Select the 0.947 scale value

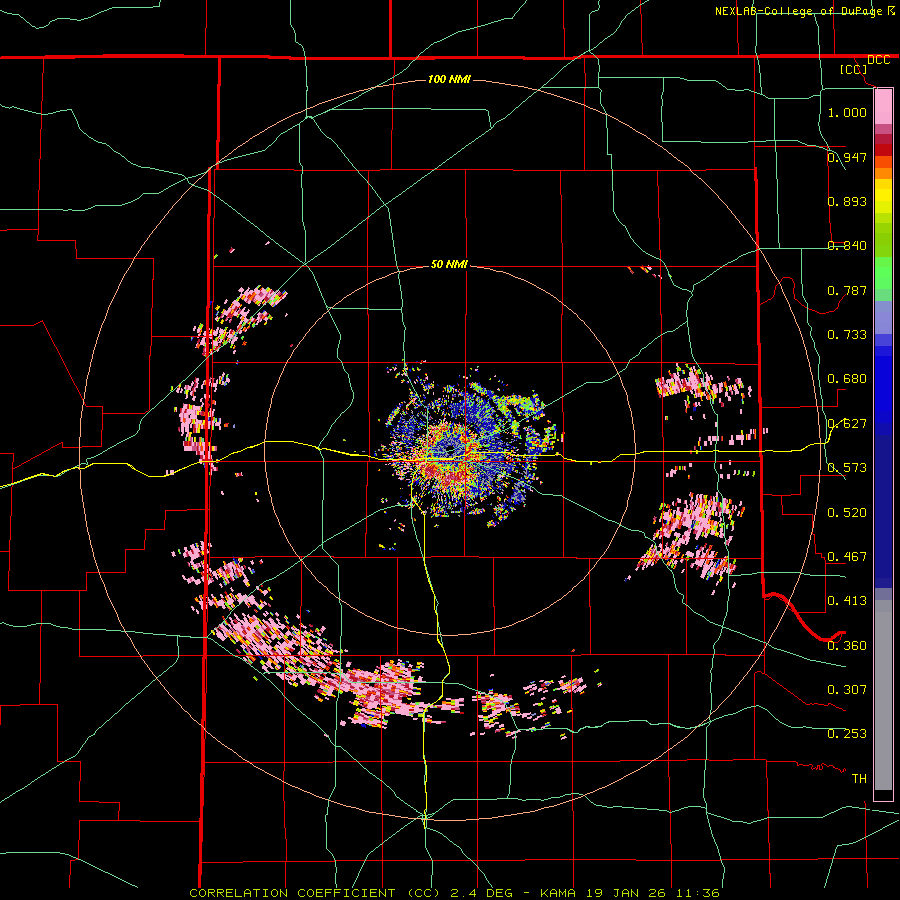pos(847,157)
